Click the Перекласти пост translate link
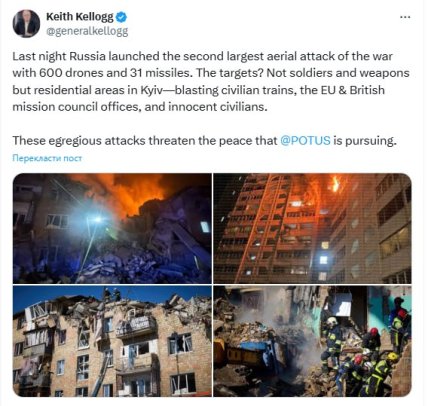Viewport: 428px width, 406px height. (x=47, y=158)
